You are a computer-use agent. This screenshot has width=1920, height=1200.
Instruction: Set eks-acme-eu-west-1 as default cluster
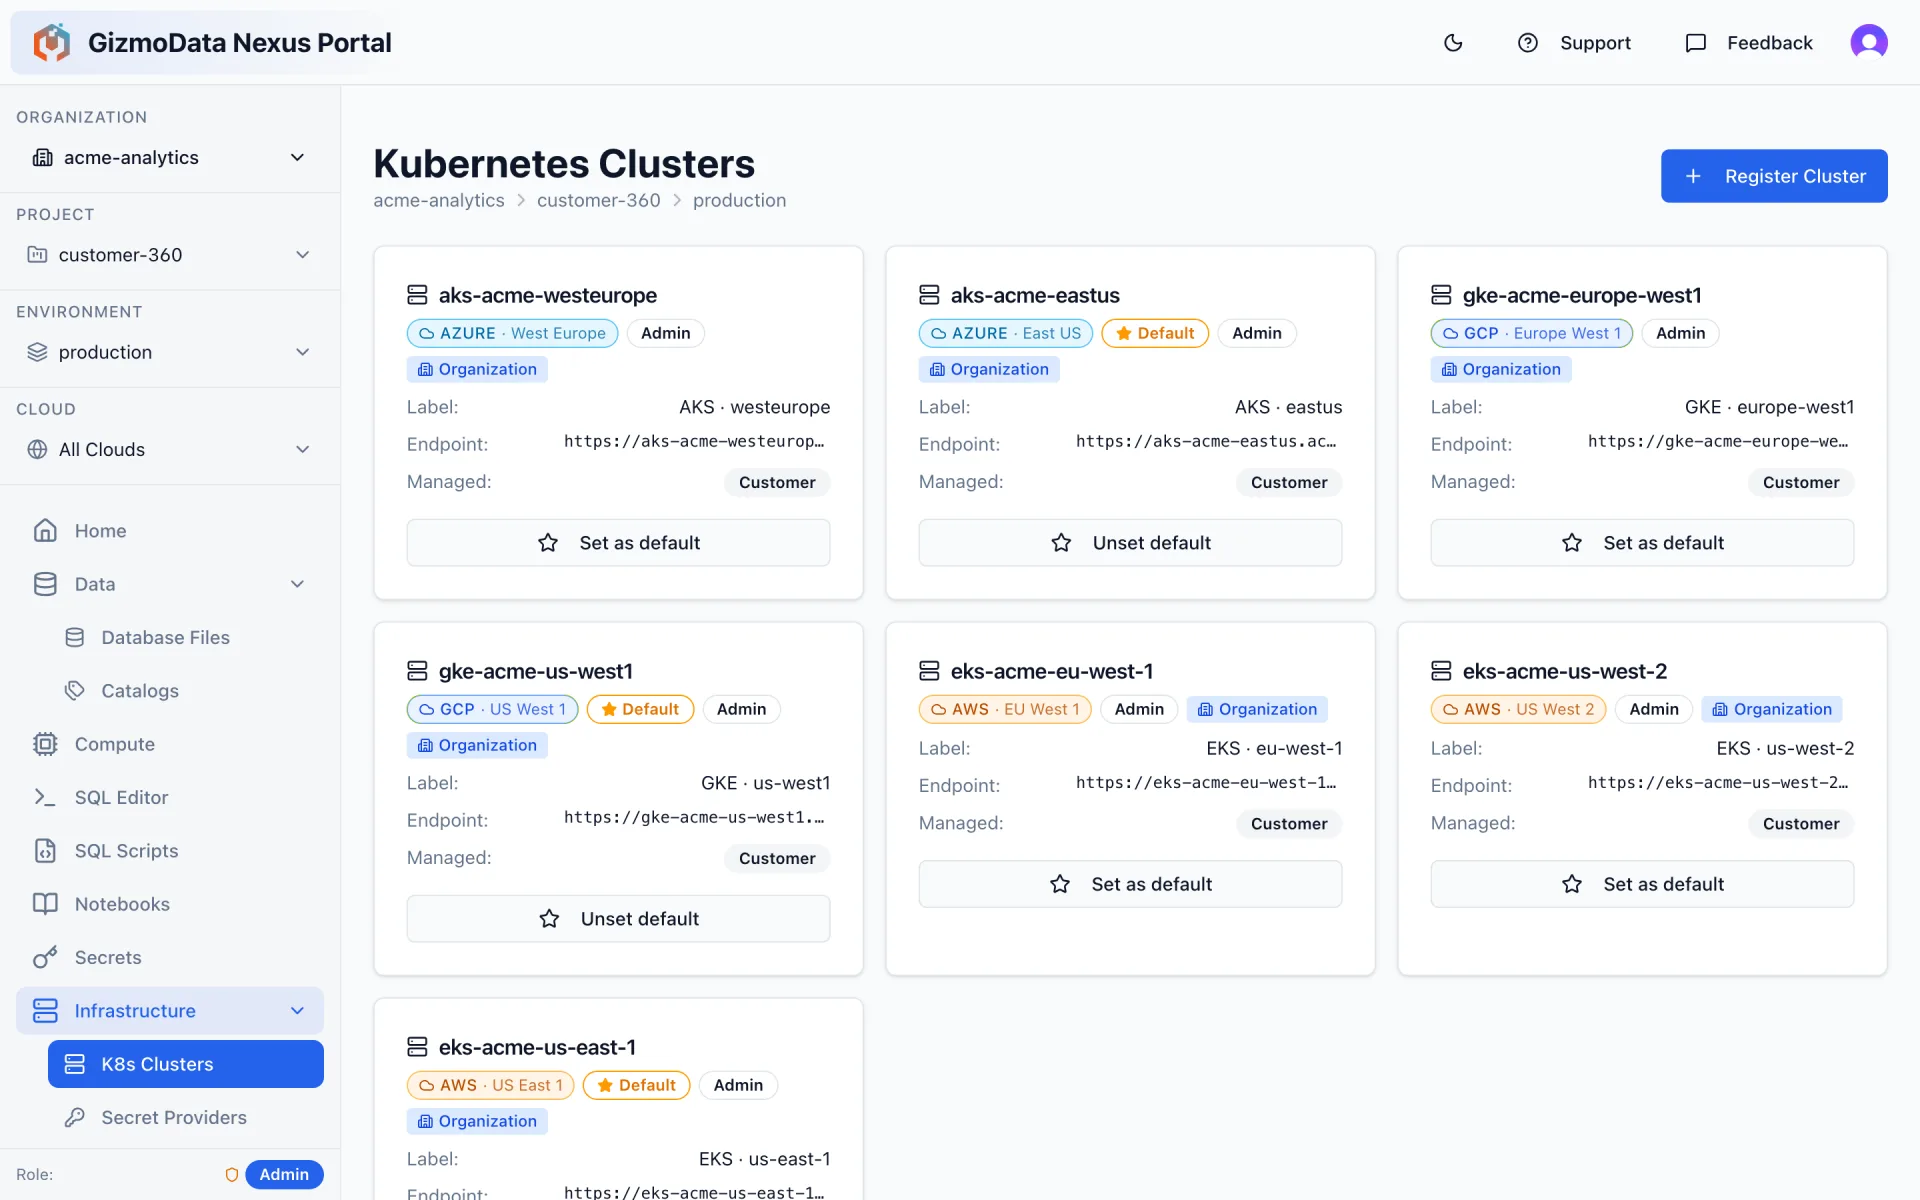[x=1130, y=884]
